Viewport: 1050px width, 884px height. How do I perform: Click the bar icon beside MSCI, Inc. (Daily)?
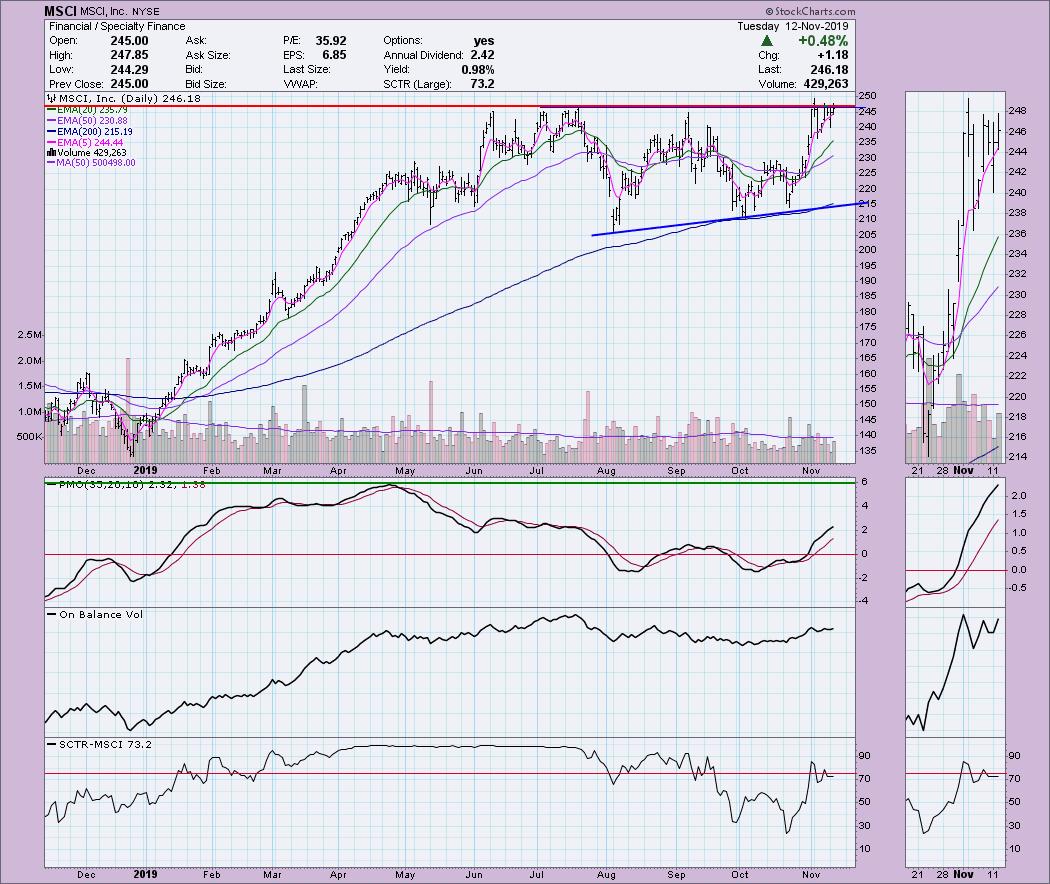click(x=53, y=100)
